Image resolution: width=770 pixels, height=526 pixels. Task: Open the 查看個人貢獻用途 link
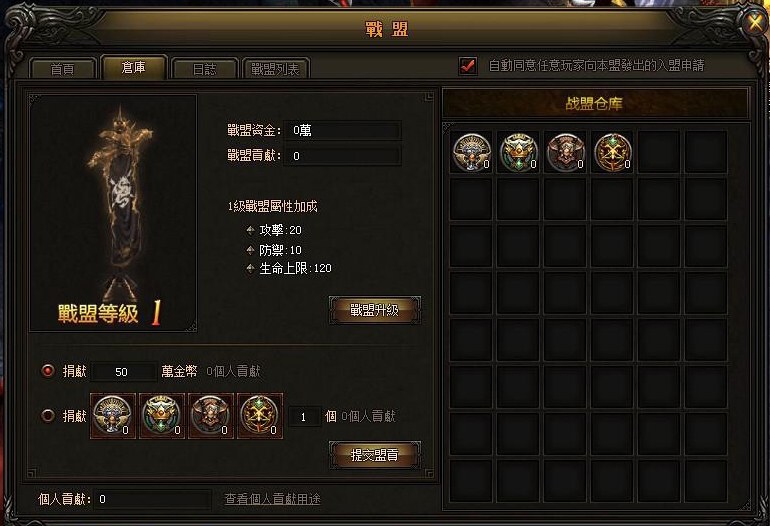click(272, 499)
